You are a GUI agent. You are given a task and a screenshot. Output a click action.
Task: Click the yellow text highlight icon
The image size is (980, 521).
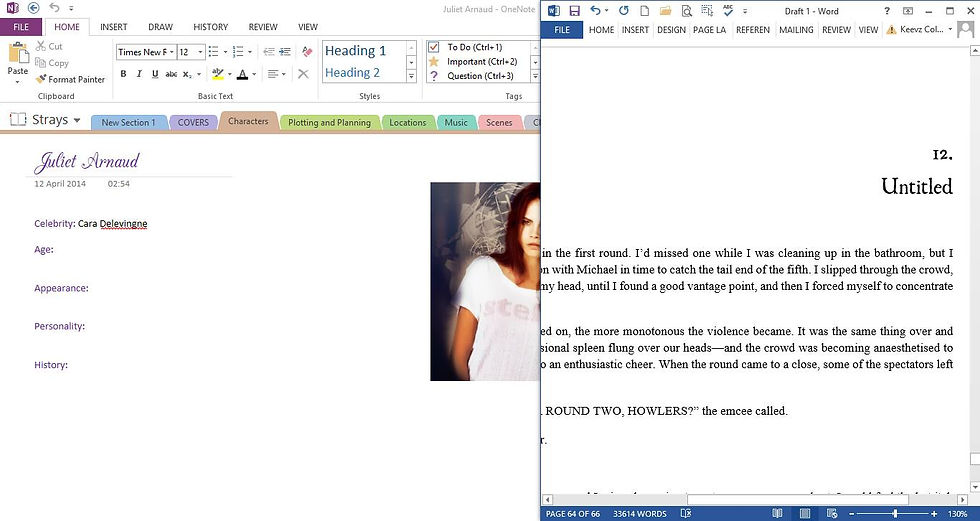(x=218, y=74)
